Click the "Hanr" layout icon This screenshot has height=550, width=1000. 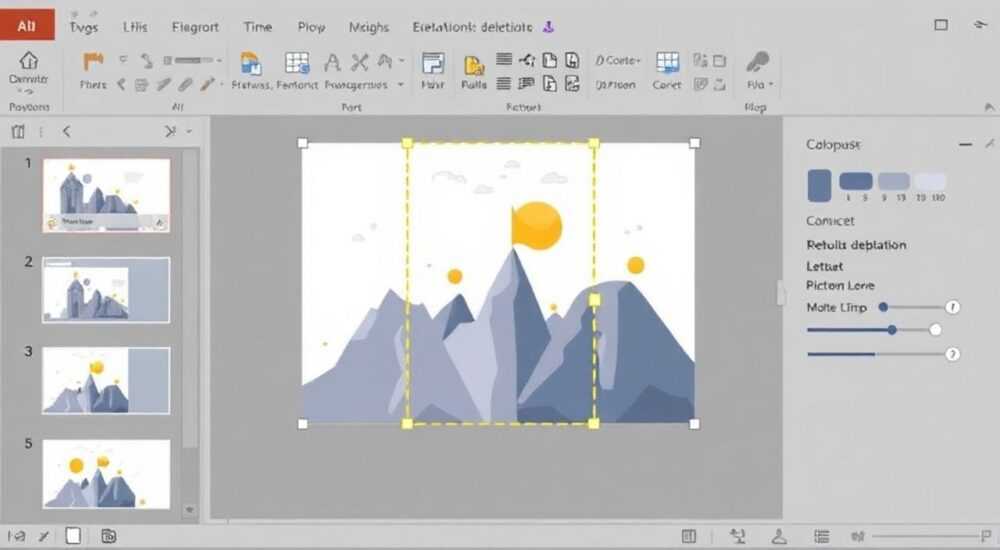coord(433,64)
